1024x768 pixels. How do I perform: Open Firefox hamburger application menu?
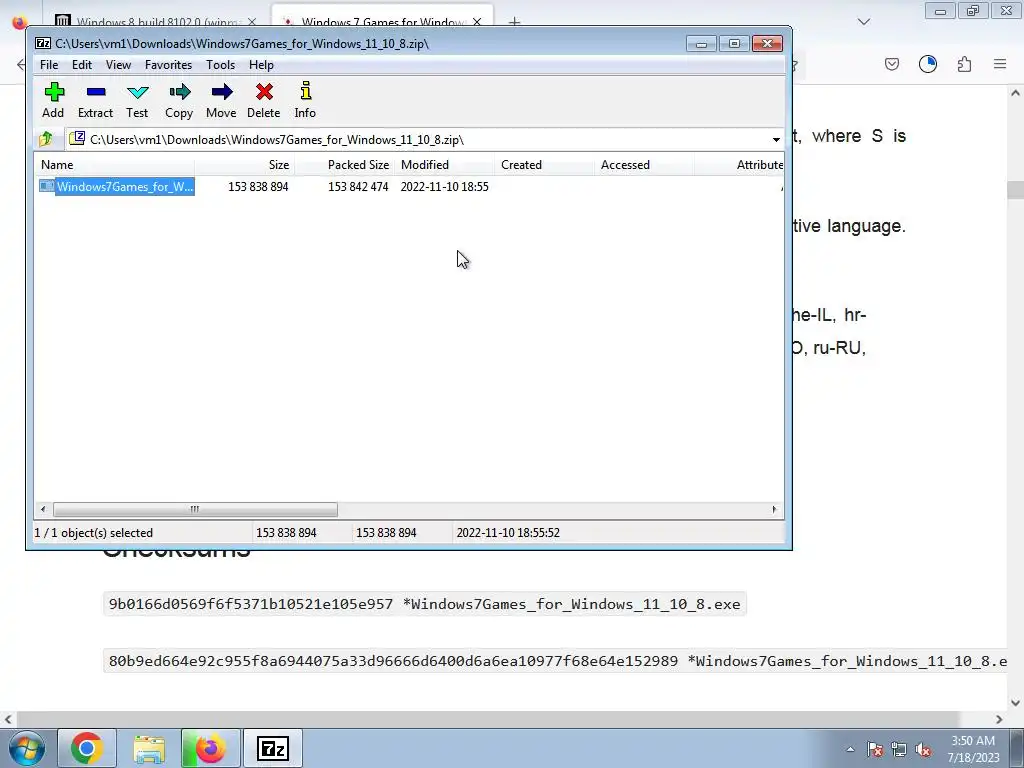coord(1000,64)
